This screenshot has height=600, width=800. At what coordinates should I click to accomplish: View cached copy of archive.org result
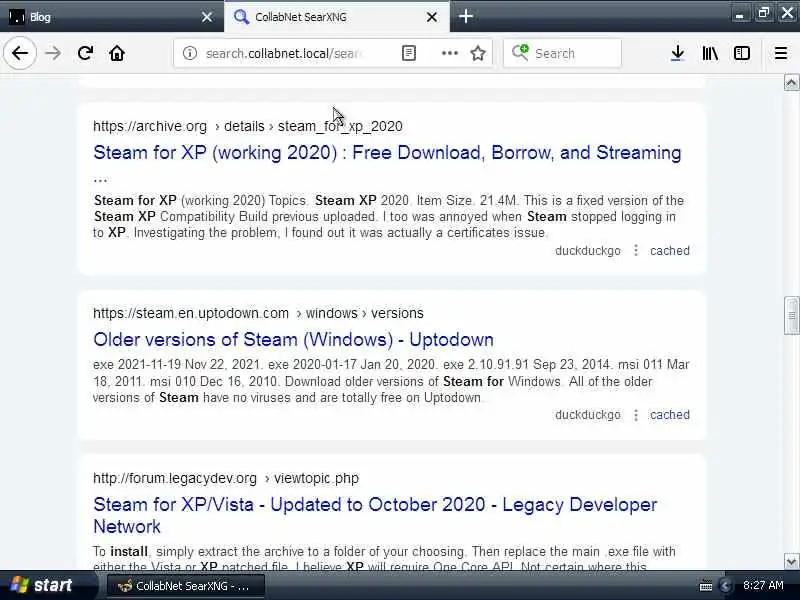pyautogui.click(x=669, y=251)
